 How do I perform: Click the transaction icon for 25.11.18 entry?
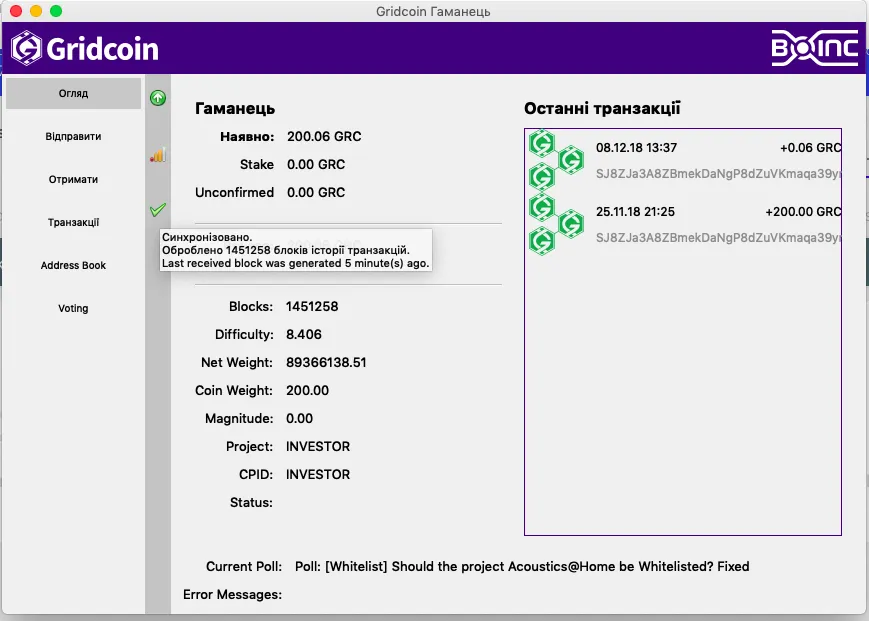point(556,224)
